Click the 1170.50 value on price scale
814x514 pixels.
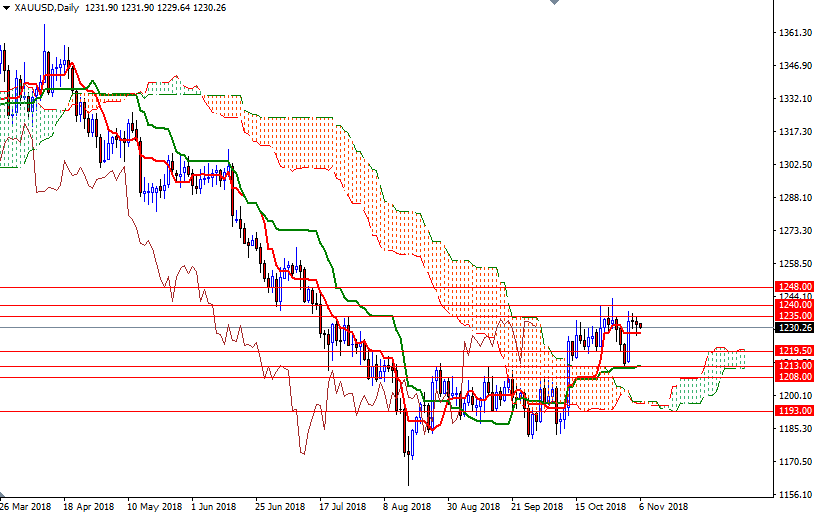coord(793,462)
